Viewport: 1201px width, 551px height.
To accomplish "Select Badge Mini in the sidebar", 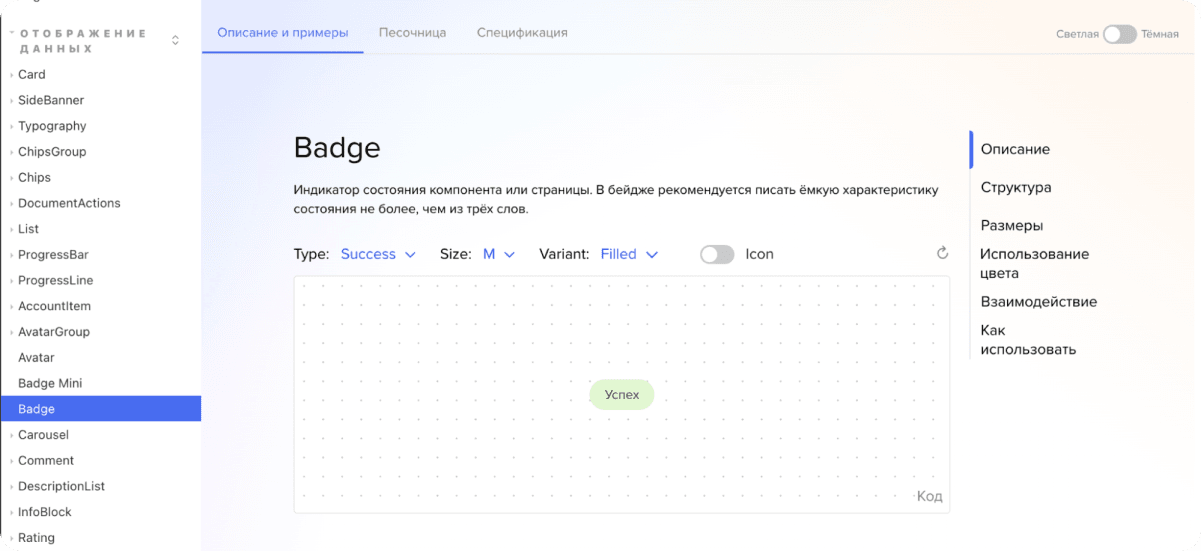I will (50, 383).
